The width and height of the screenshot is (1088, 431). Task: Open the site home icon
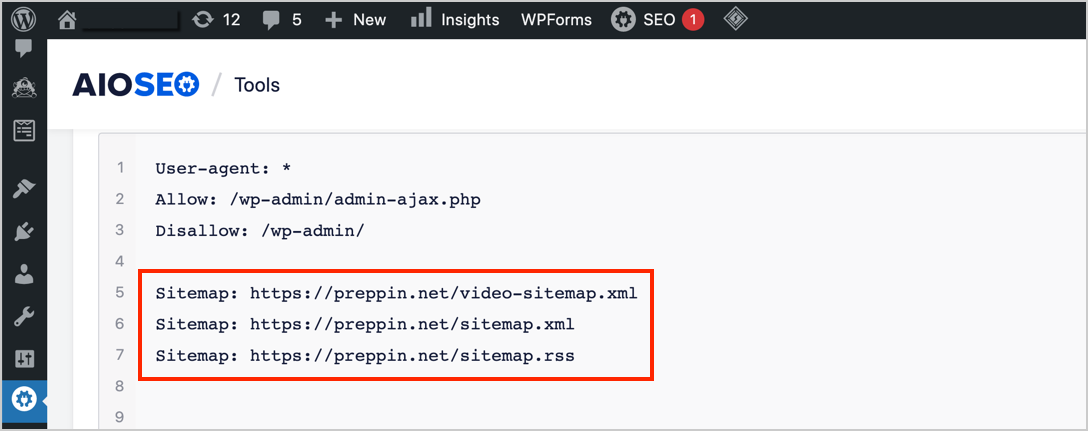point(67,19)
